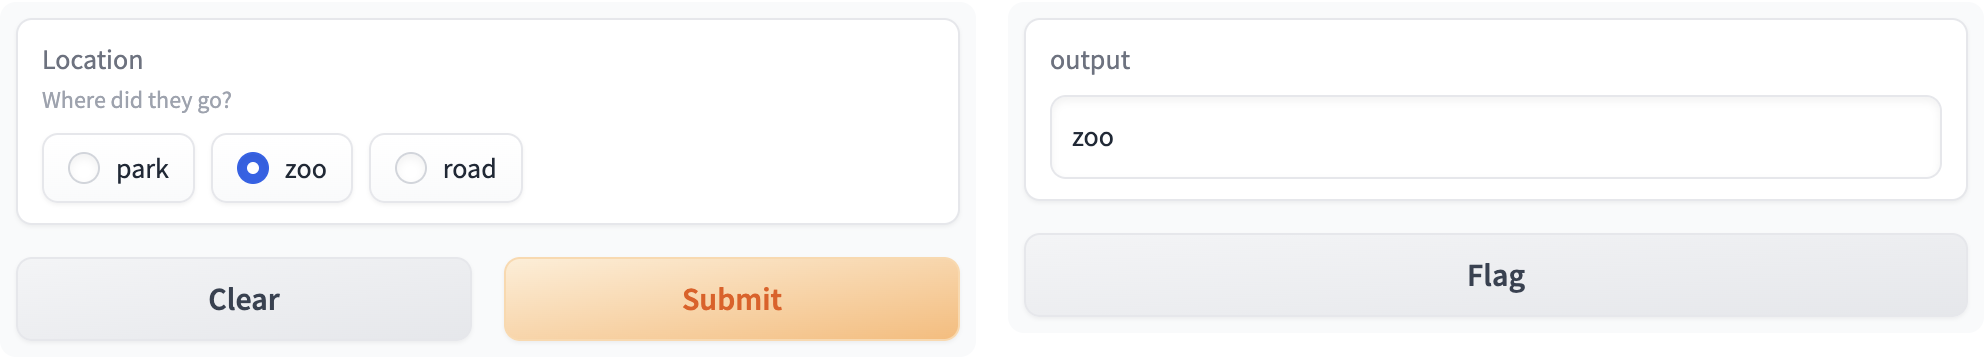Click the empty circle beside road
Viewport: 1986px width, 364px height.
411,168
